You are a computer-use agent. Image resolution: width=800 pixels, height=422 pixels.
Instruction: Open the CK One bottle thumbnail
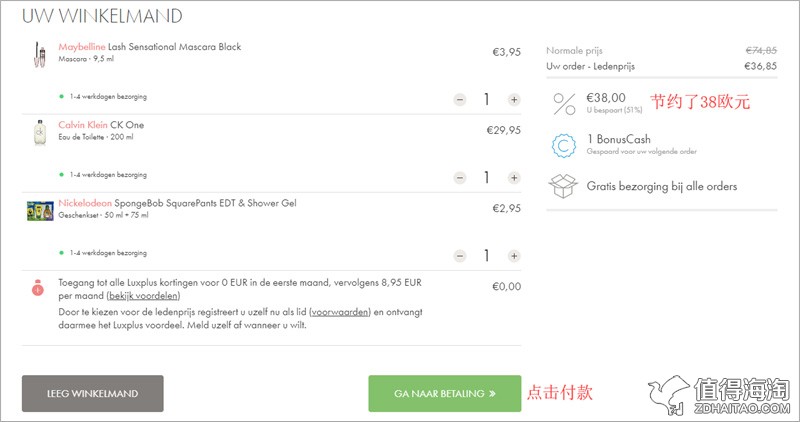pyautogui.click(x=40, y=132)
